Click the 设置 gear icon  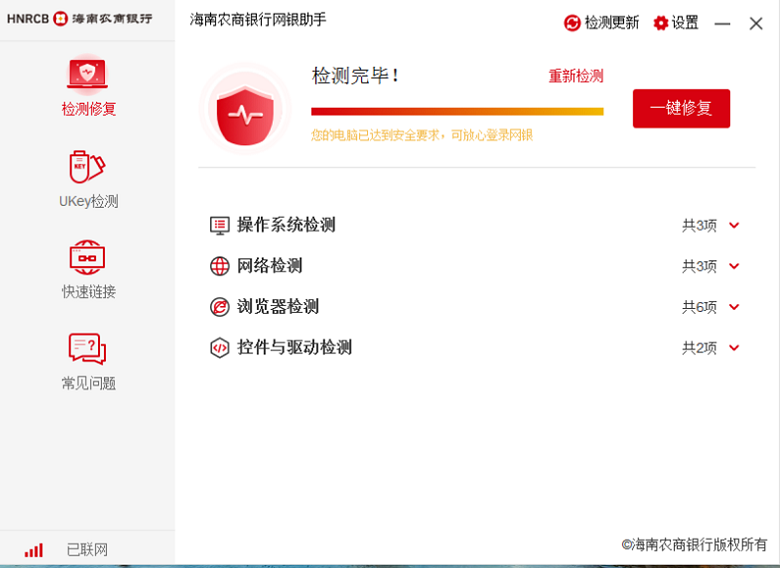[x=661, y=23]
